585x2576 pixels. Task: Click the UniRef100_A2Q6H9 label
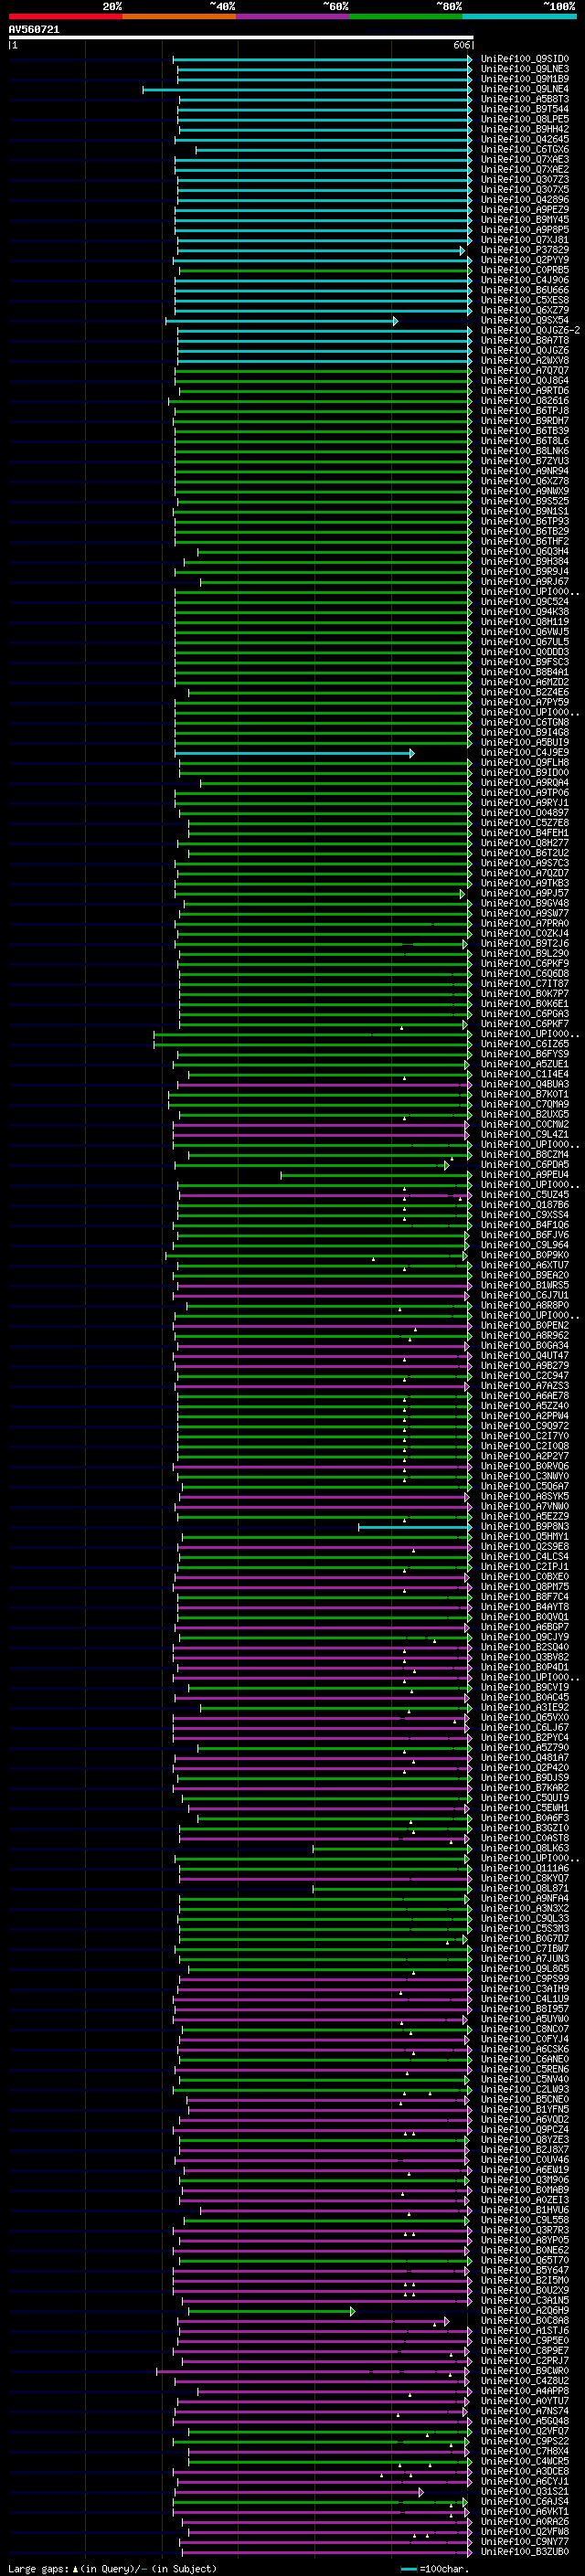pos(524,2310)
